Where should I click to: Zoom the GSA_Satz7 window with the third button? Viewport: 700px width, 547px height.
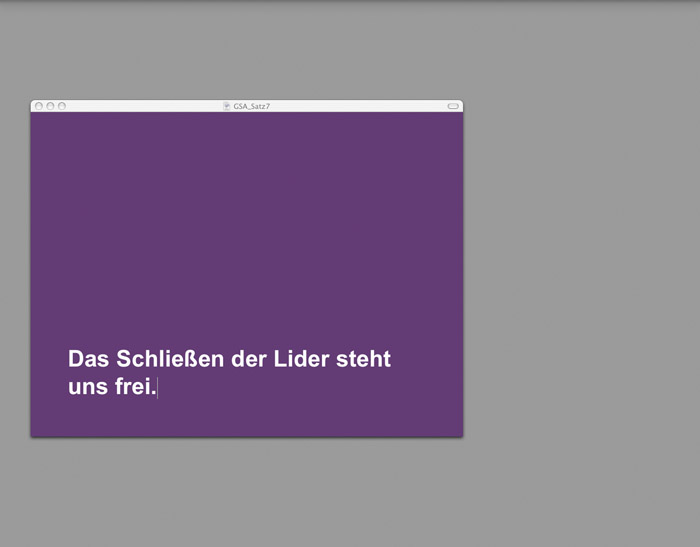(62, 106)
